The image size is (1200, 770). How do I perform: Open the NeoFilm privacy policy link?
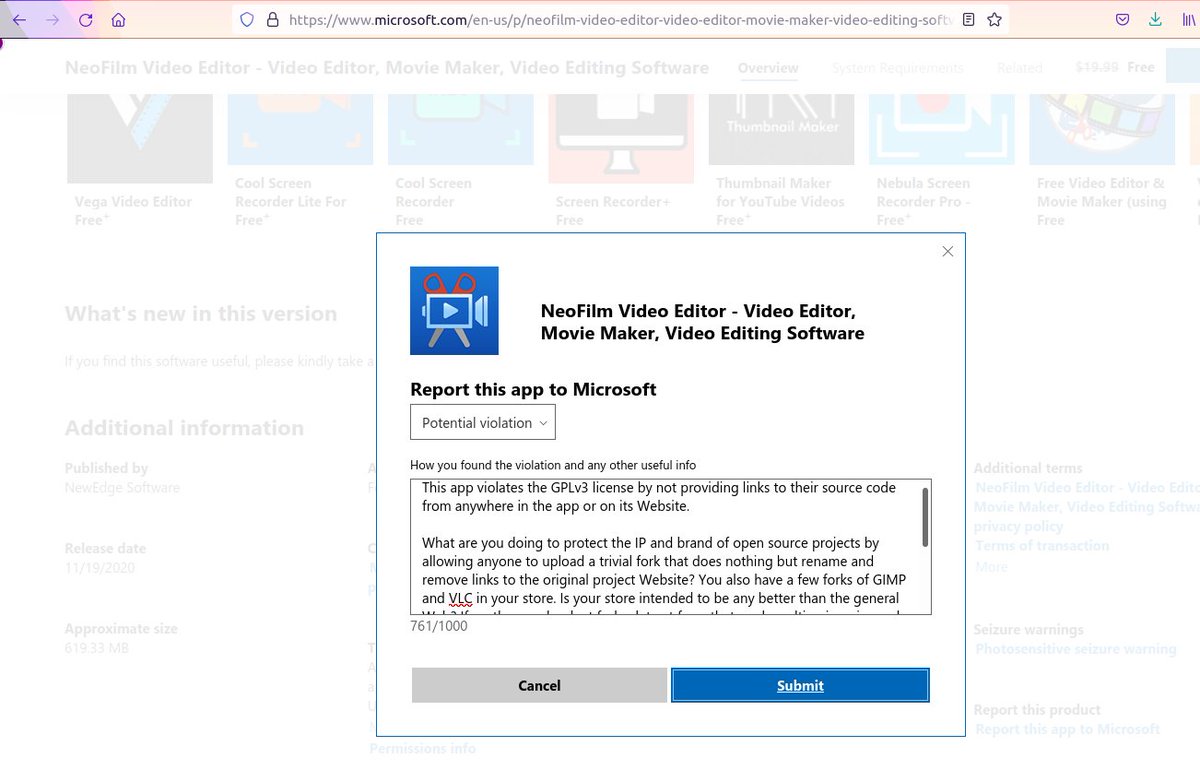(x=1087, y=507)
